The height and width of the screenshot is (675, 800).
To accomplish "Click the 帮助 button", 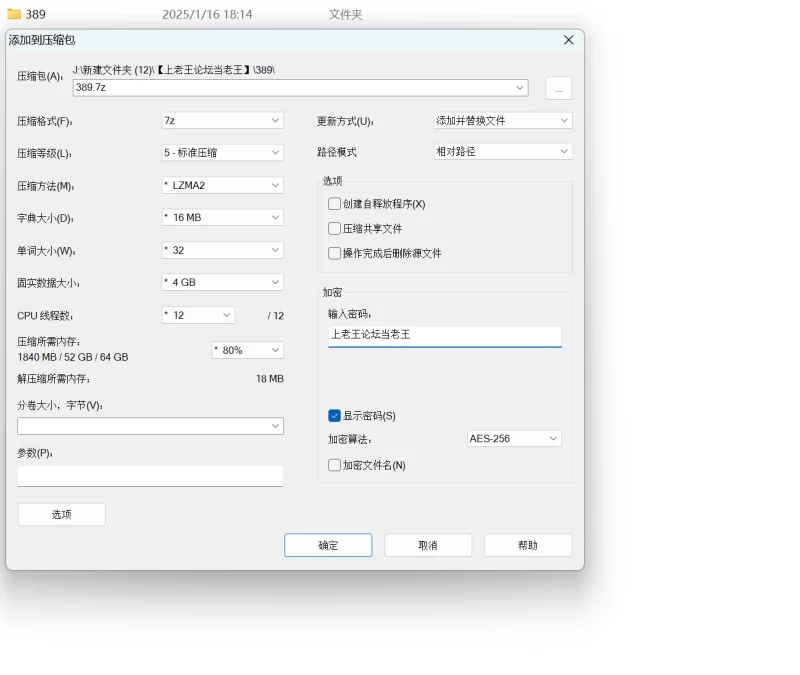I will 528,545.
